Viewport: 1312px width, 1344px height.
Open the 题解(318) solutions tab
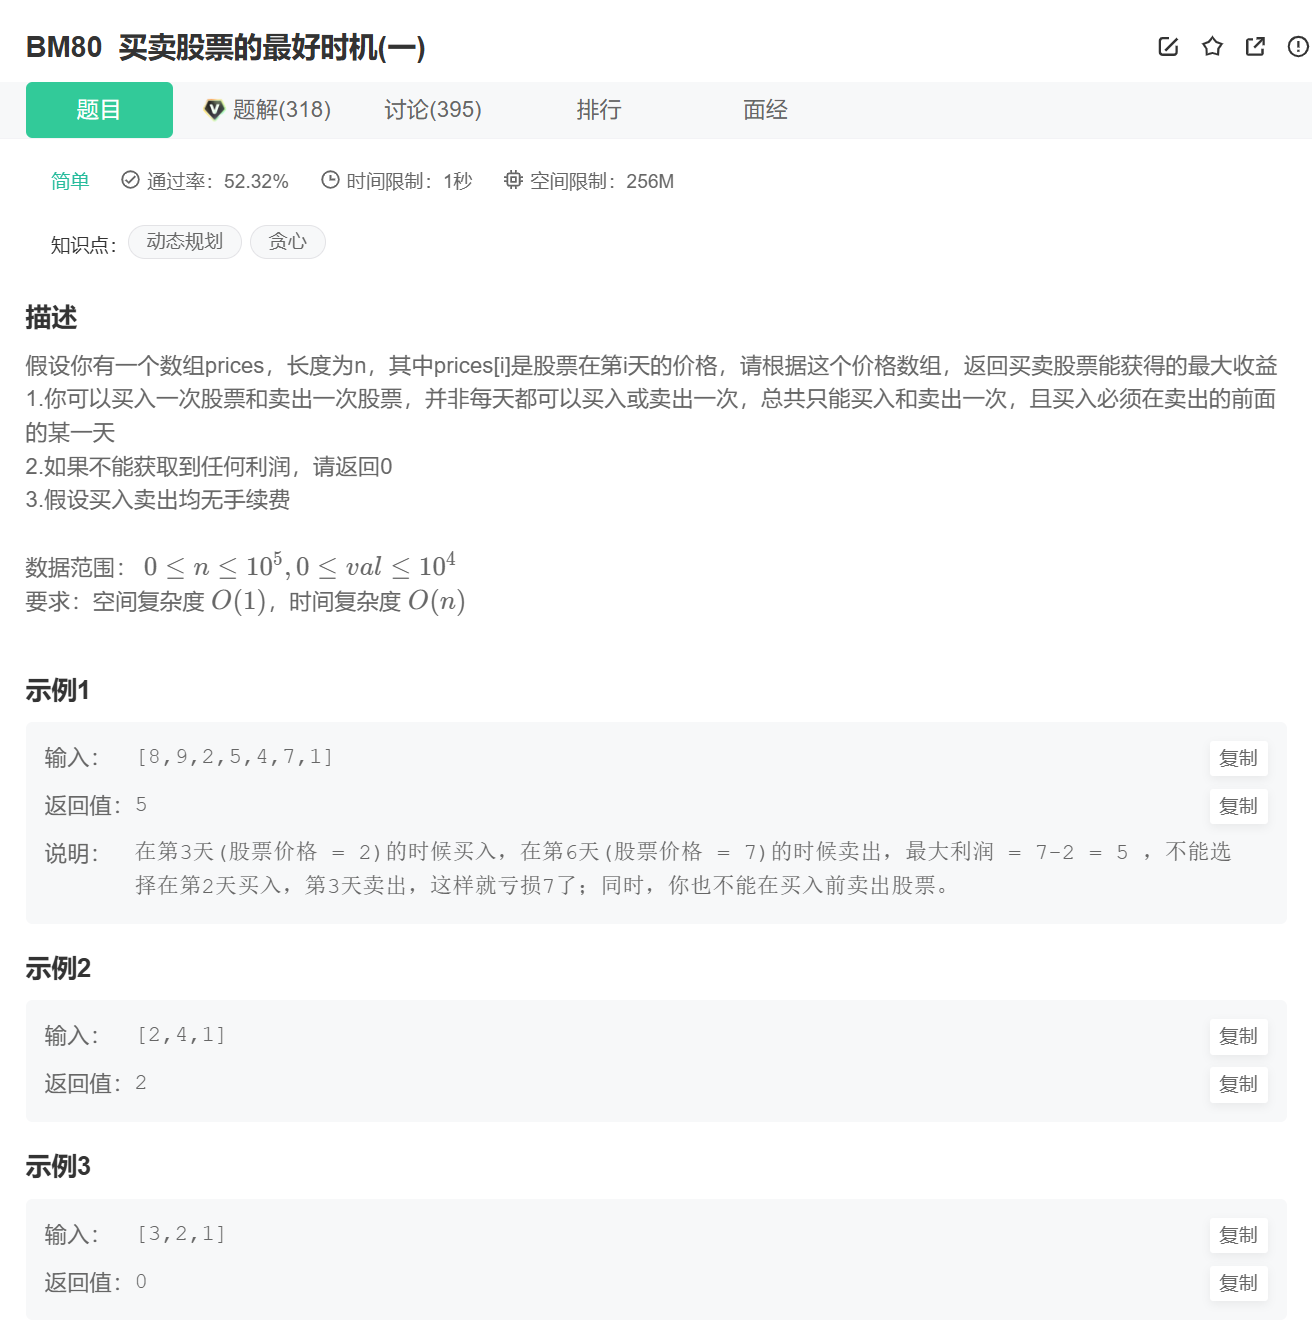(x=268, y=110)
